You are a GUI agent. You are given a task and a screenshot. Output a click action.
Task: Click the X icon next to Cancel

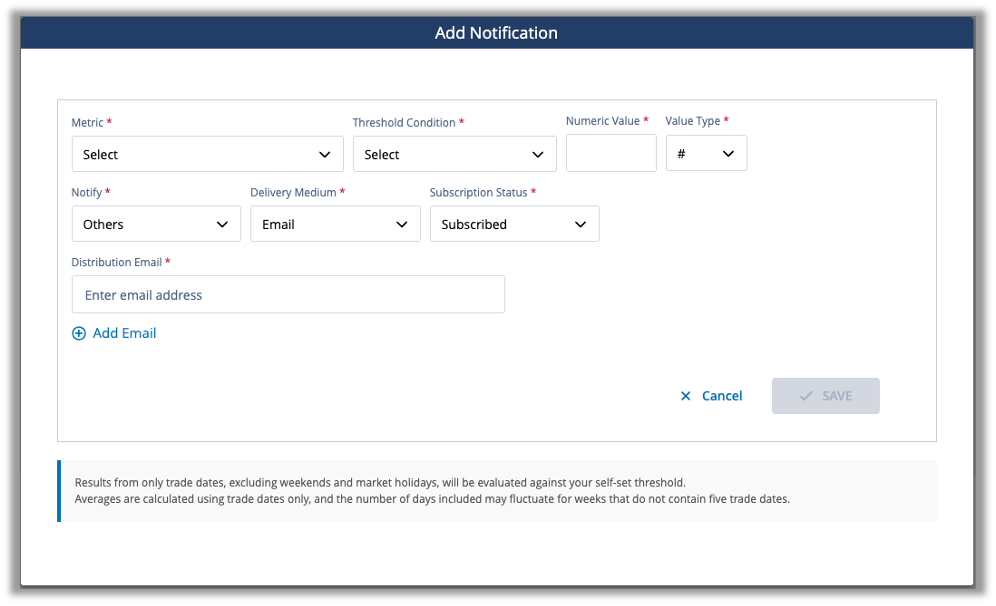click(x=685, y=396)
